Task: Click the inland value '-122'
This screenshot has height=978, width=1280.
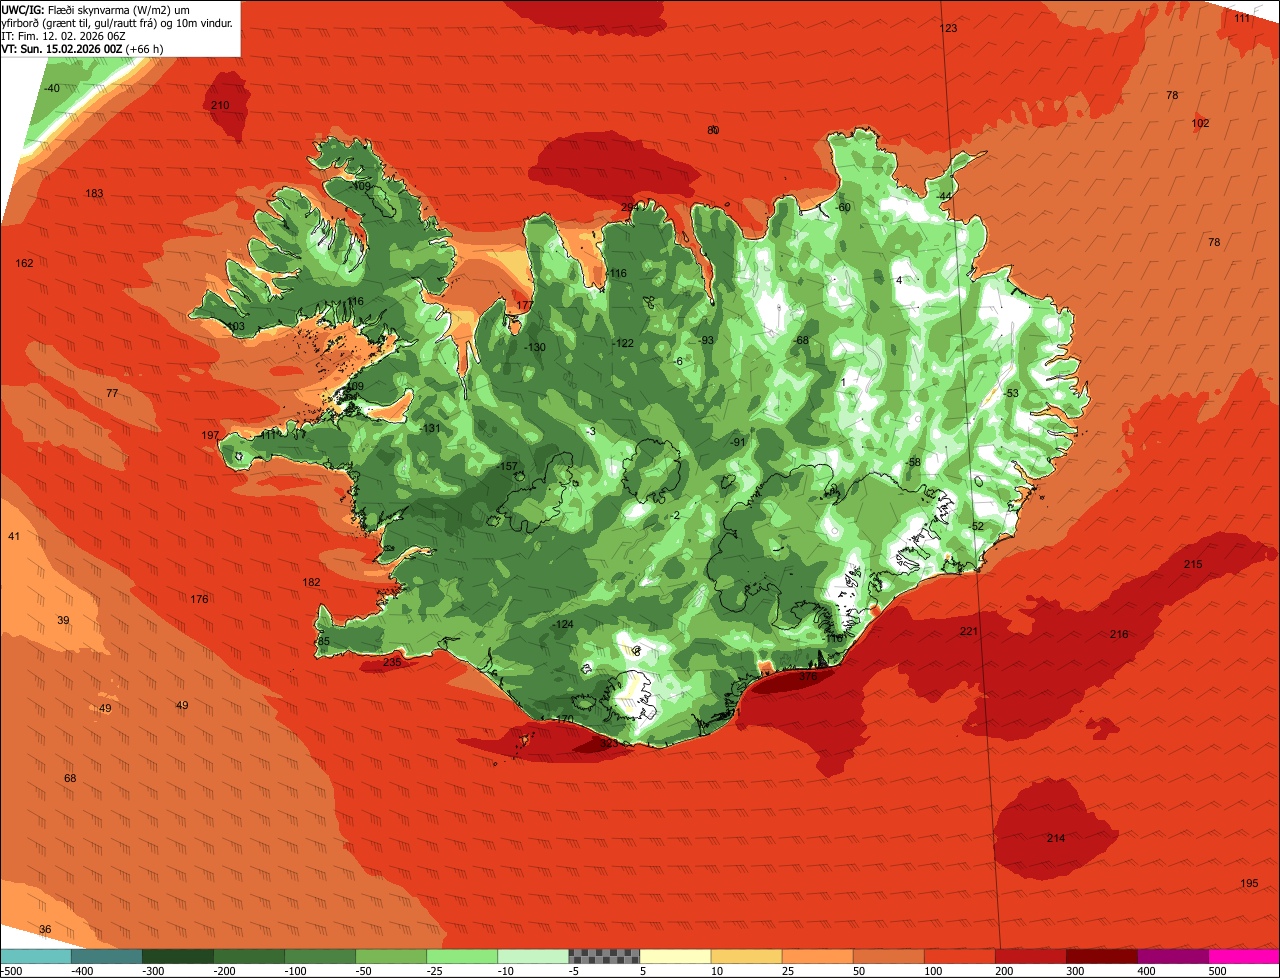Action: click(623, 344)
